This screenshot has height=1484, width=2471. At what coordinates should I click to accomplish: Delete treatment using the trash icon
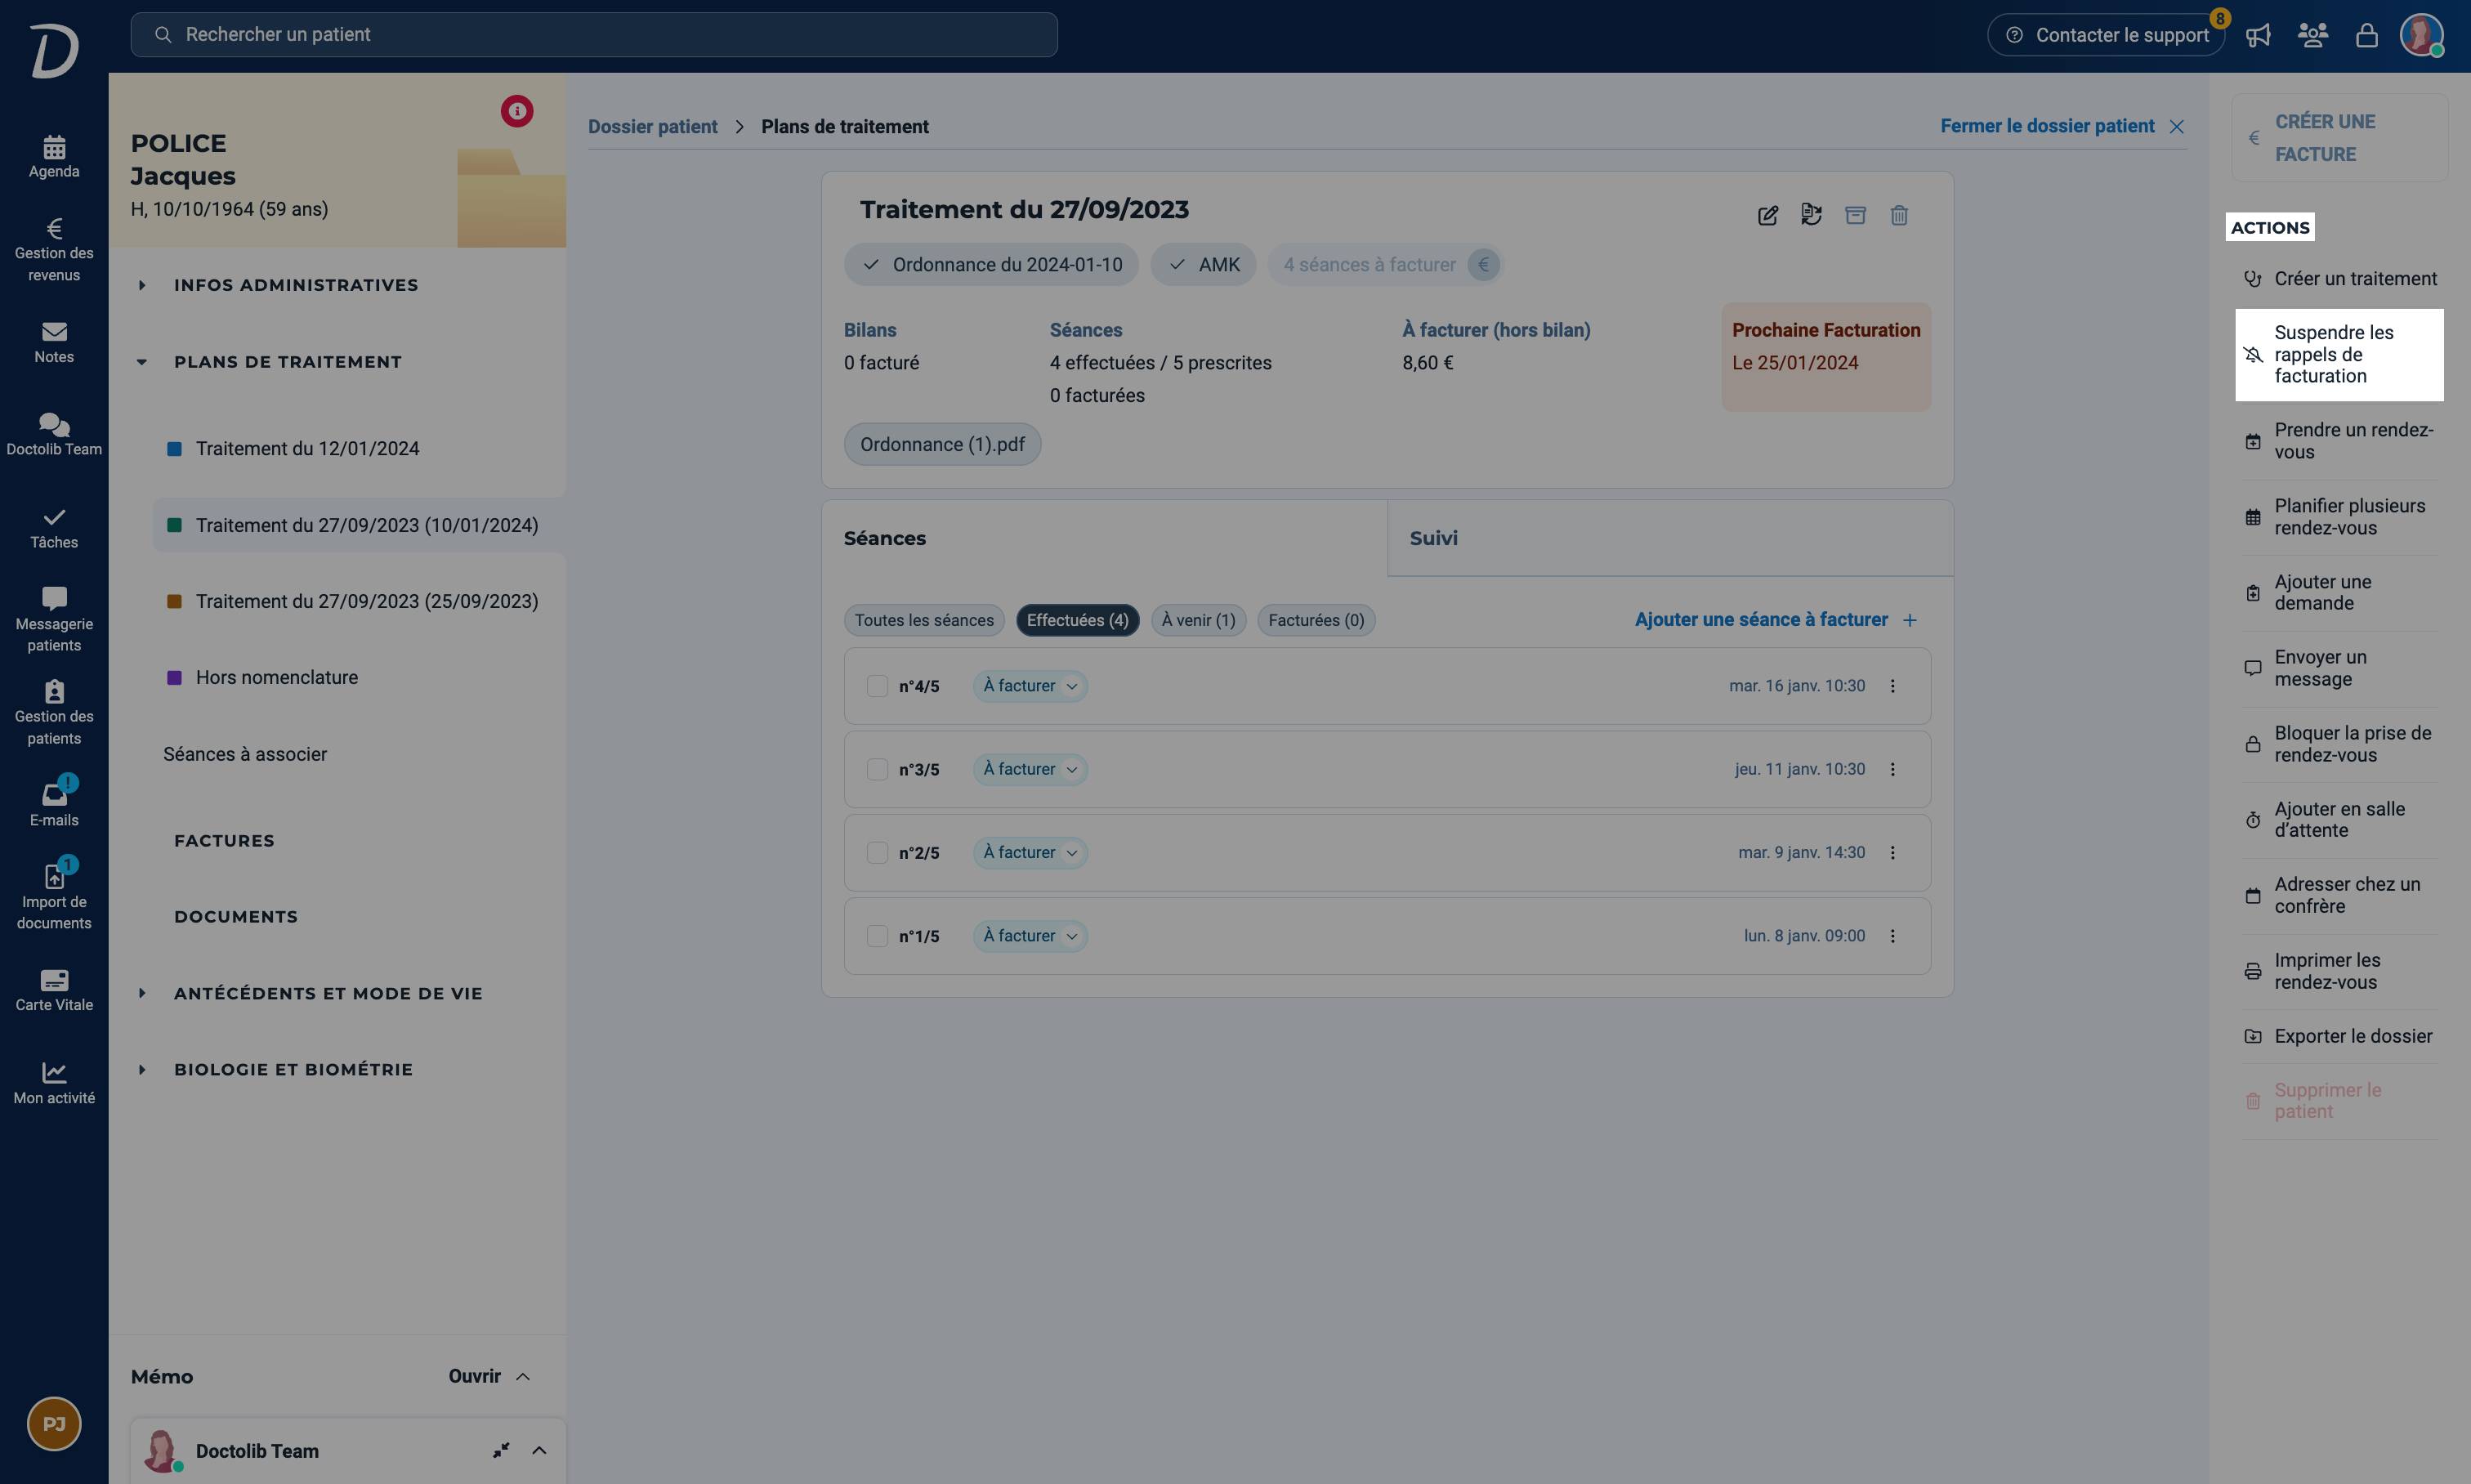click(1899, 215)
